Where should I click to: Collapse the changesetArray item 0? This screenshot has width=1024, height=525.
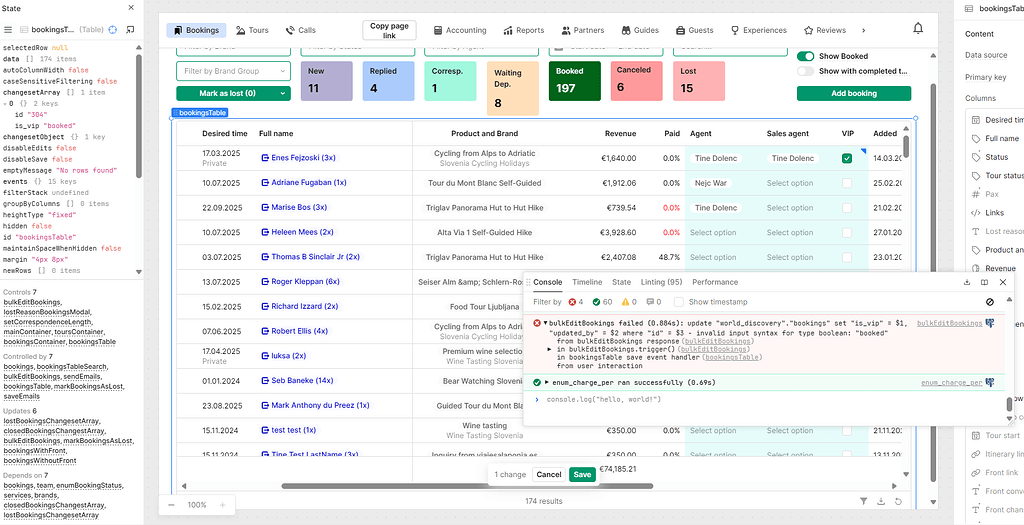[4, 103]
